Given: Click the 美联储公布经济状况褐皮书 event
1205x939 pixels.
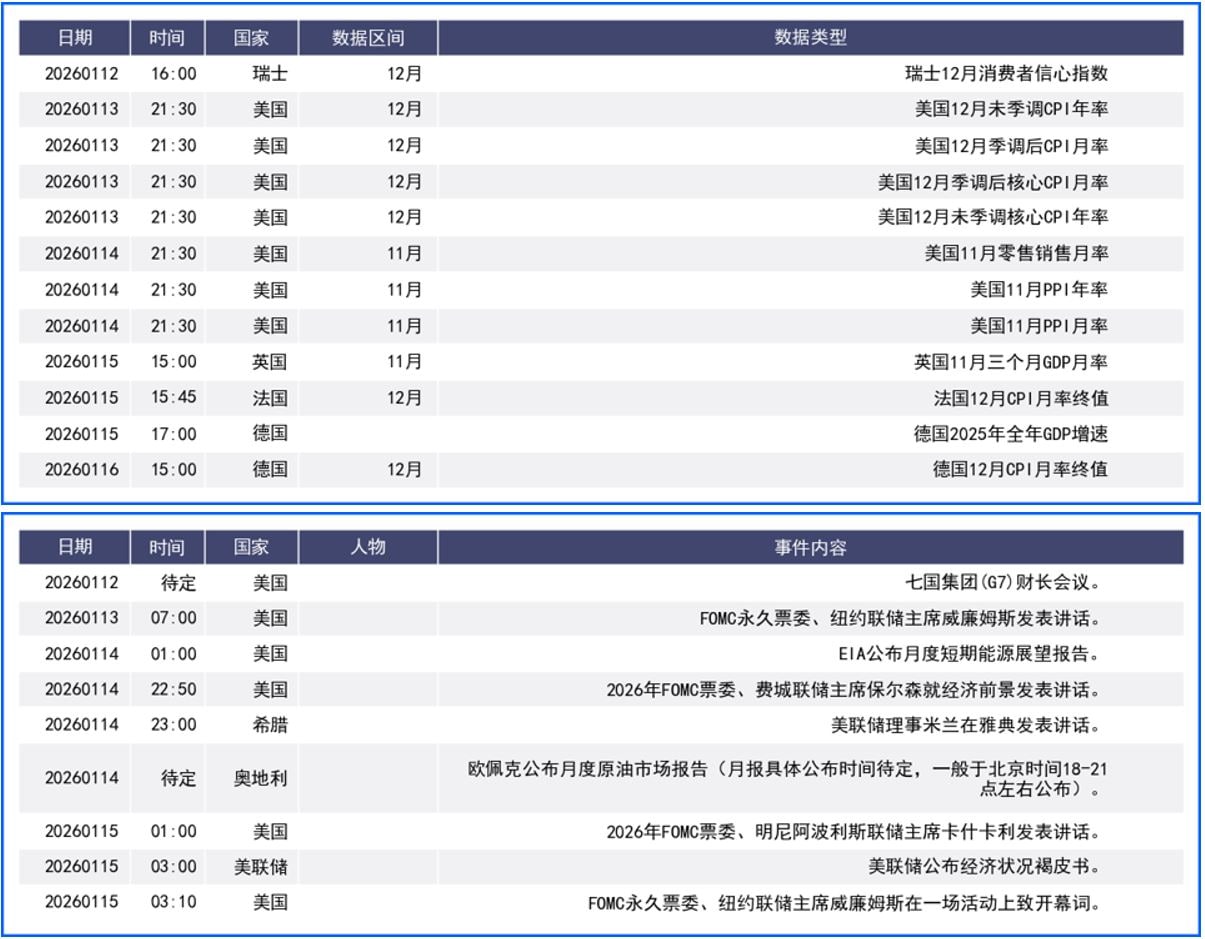Looking at the screenshot, I should (985, 866).
